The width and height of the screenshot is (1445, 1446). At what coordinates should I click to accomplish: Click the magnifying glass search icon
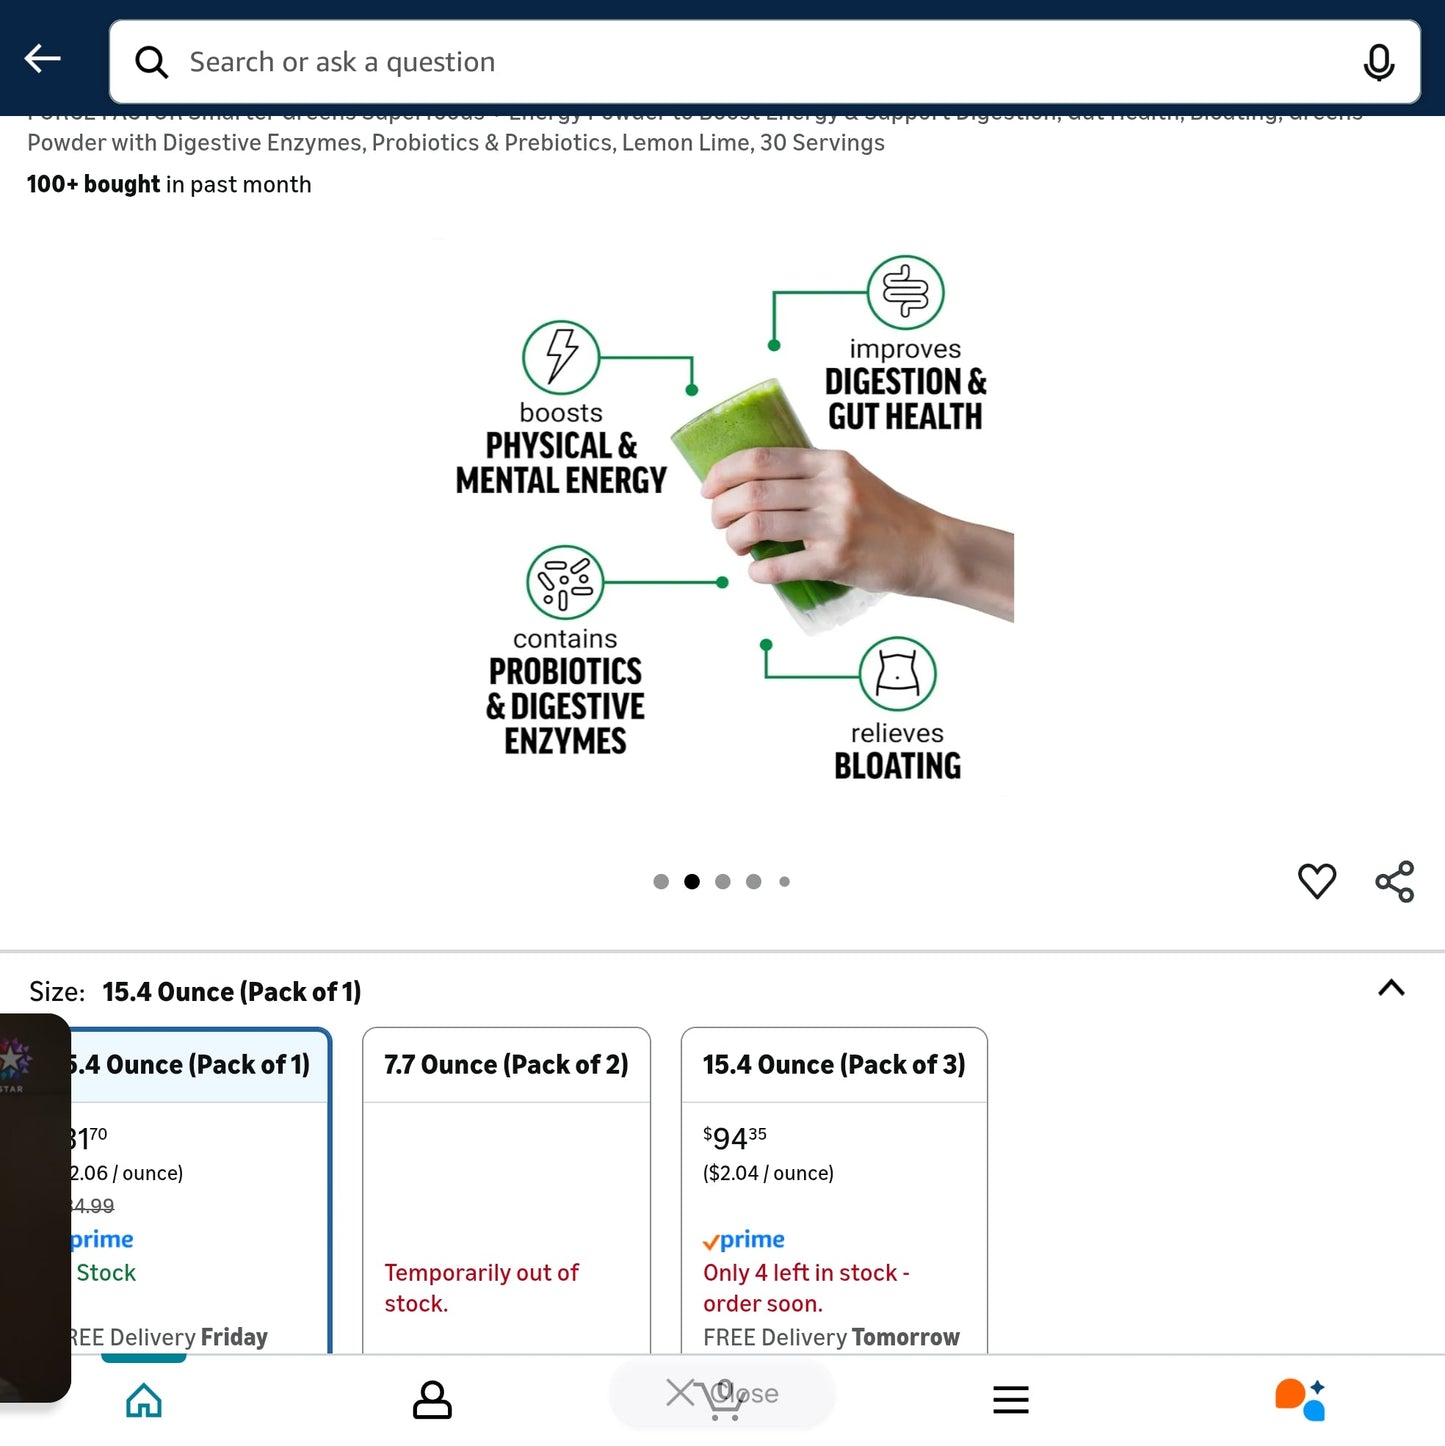pos(152,62)
